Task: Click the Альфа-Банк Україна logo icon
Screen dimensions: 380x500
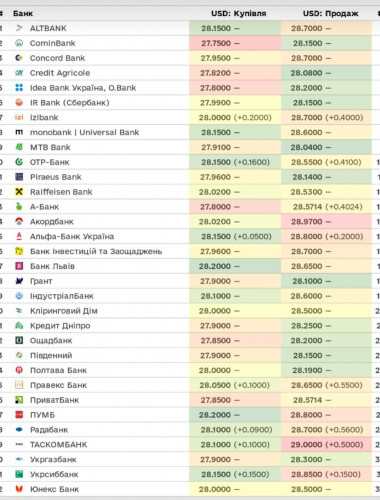Action: tap(19, 236)
